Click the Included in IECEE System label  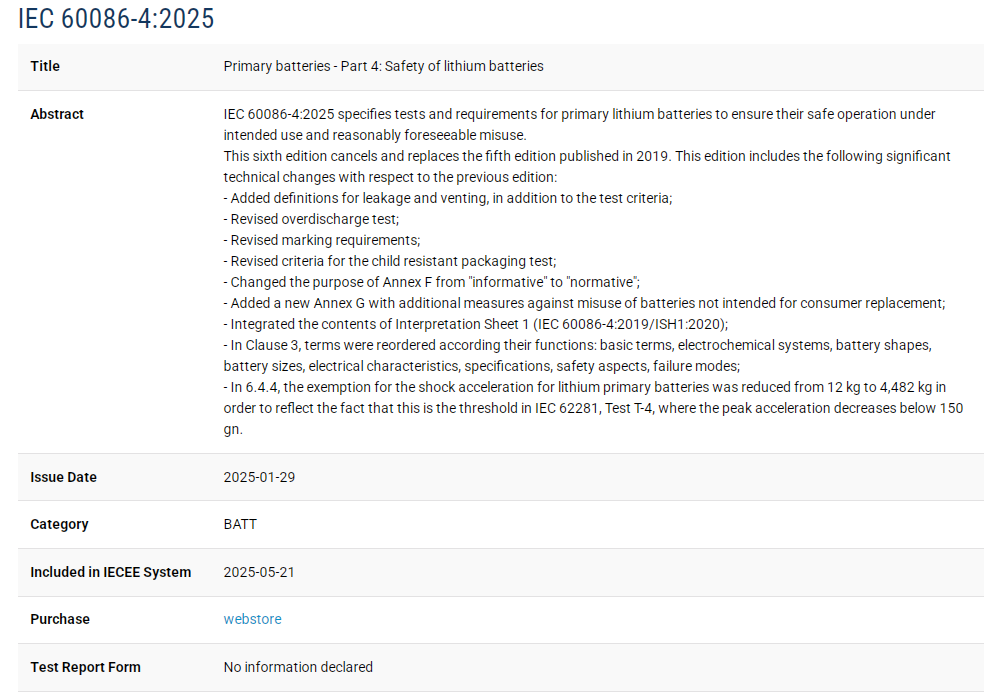[110, 572]
